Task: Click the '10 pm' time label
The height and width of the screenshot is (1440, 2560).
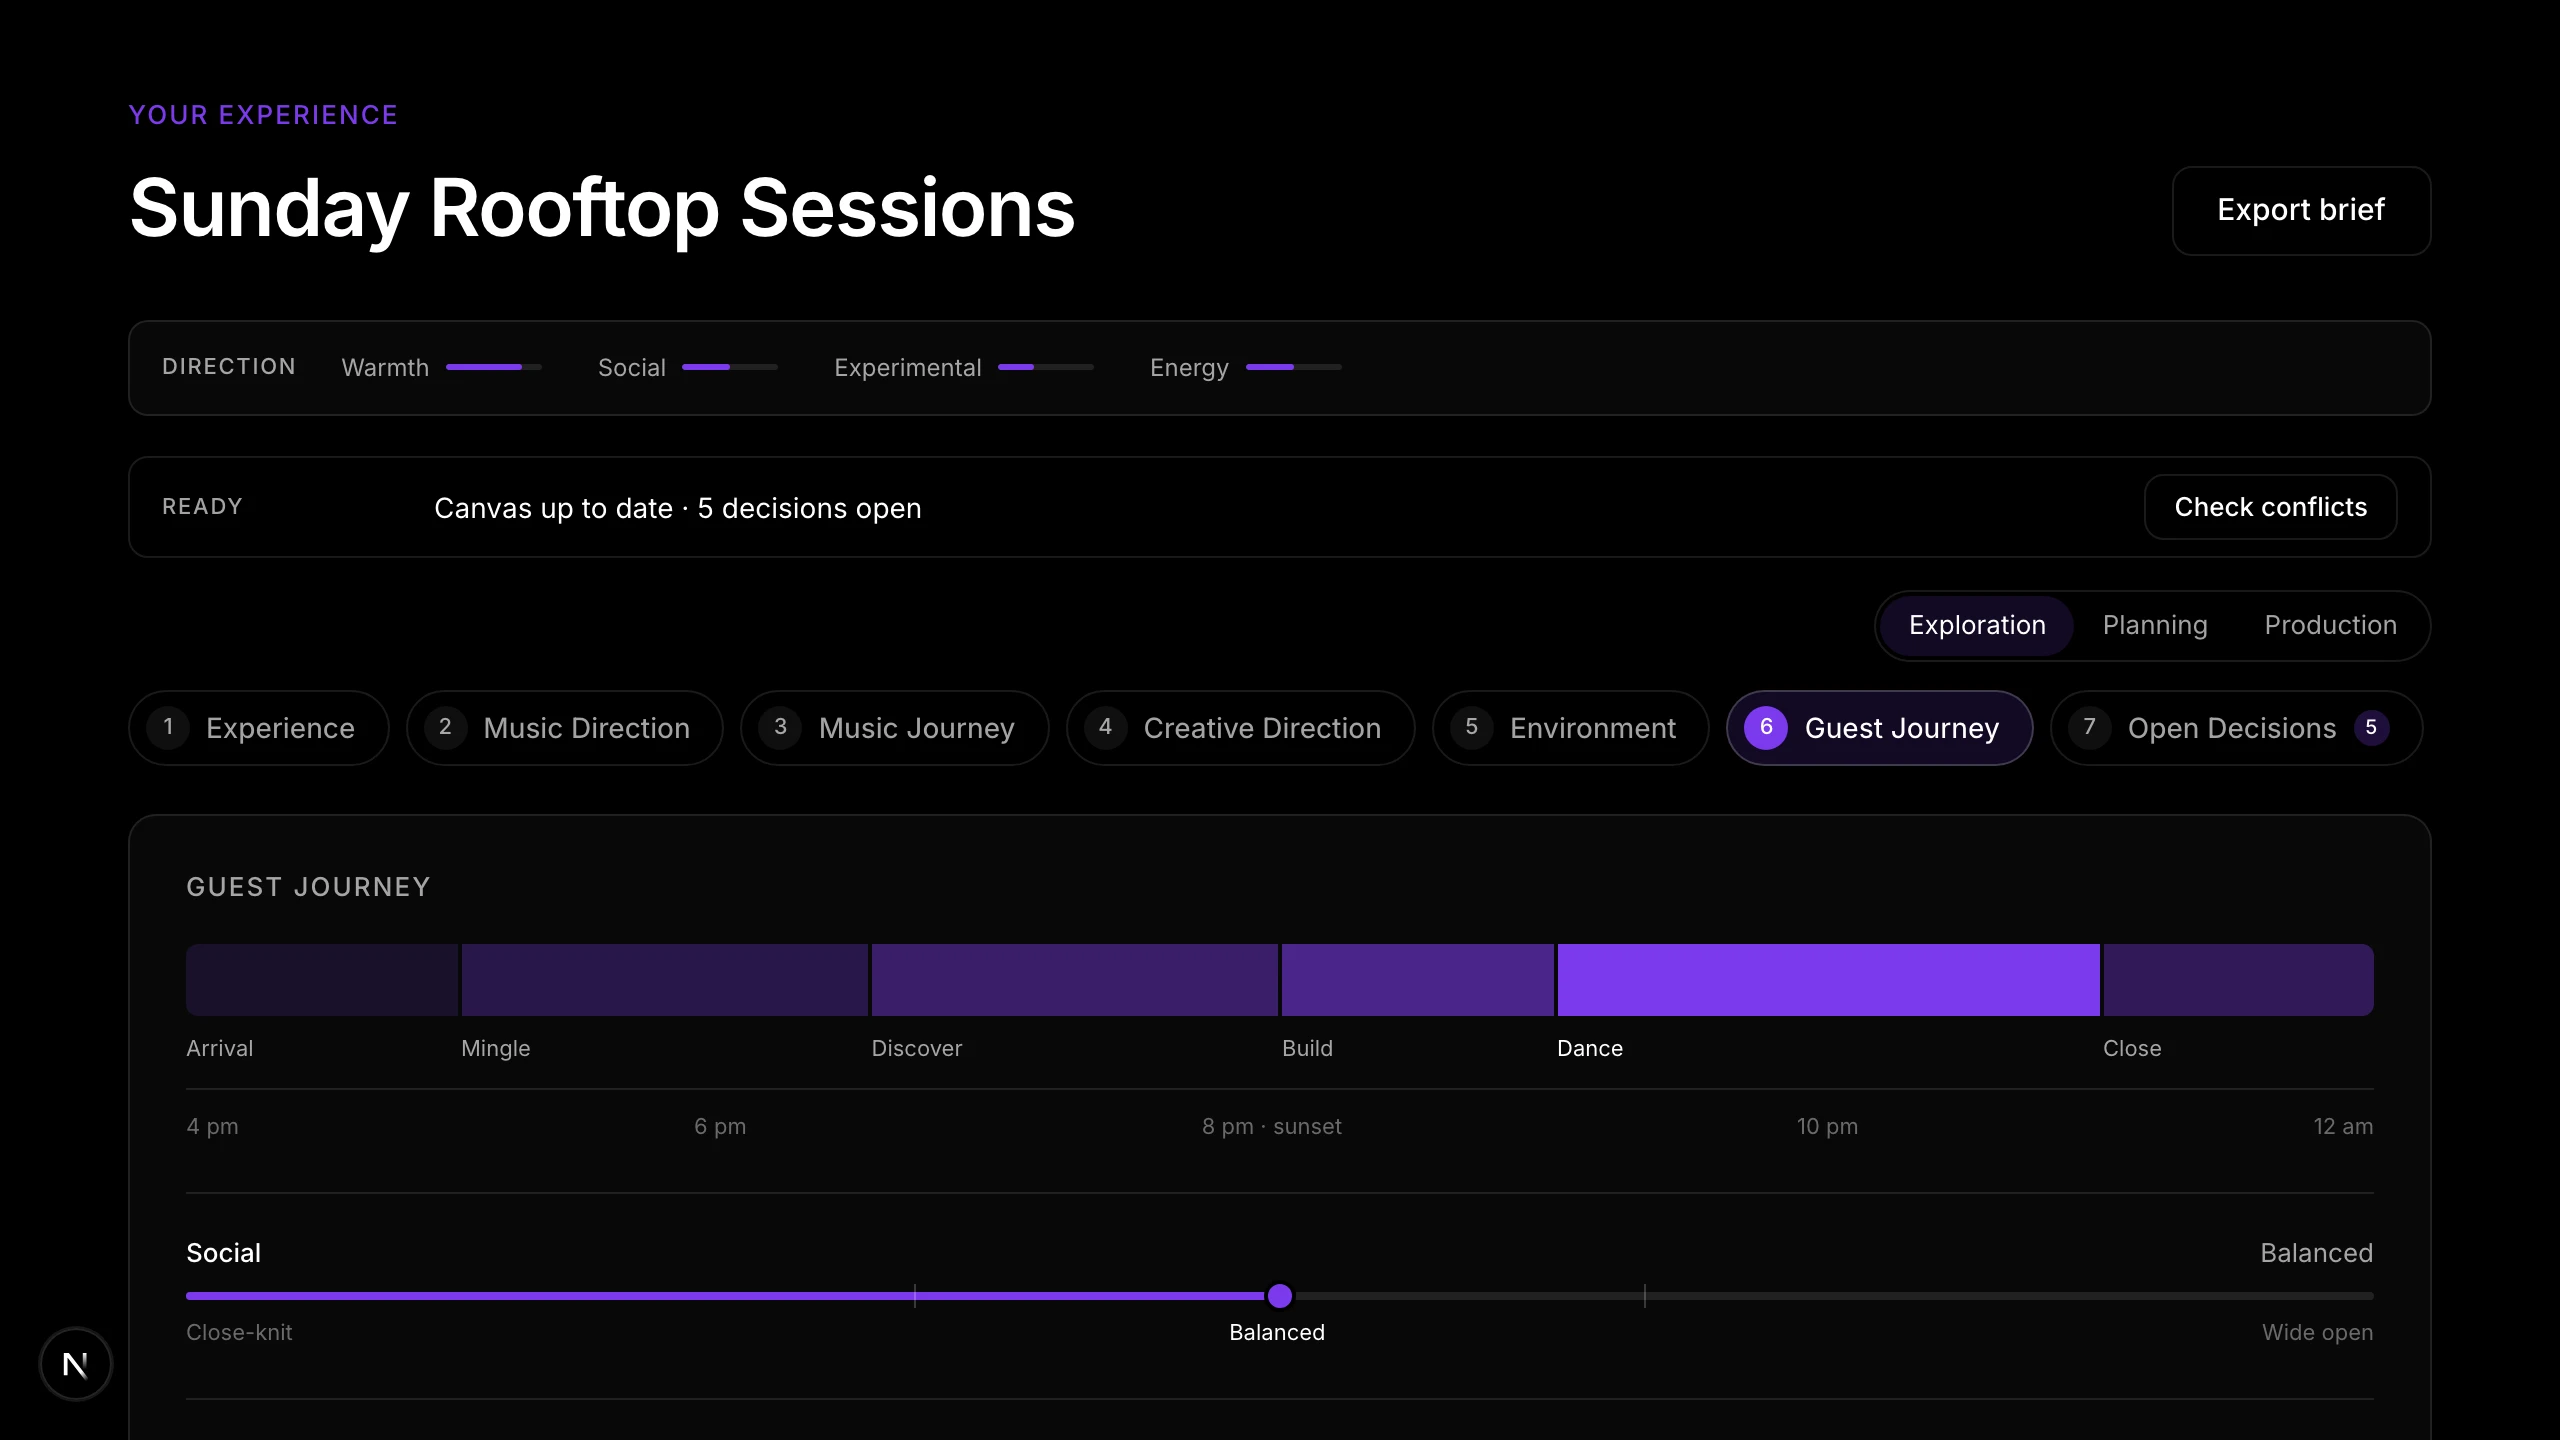Action: [x=1827, y=1126]
